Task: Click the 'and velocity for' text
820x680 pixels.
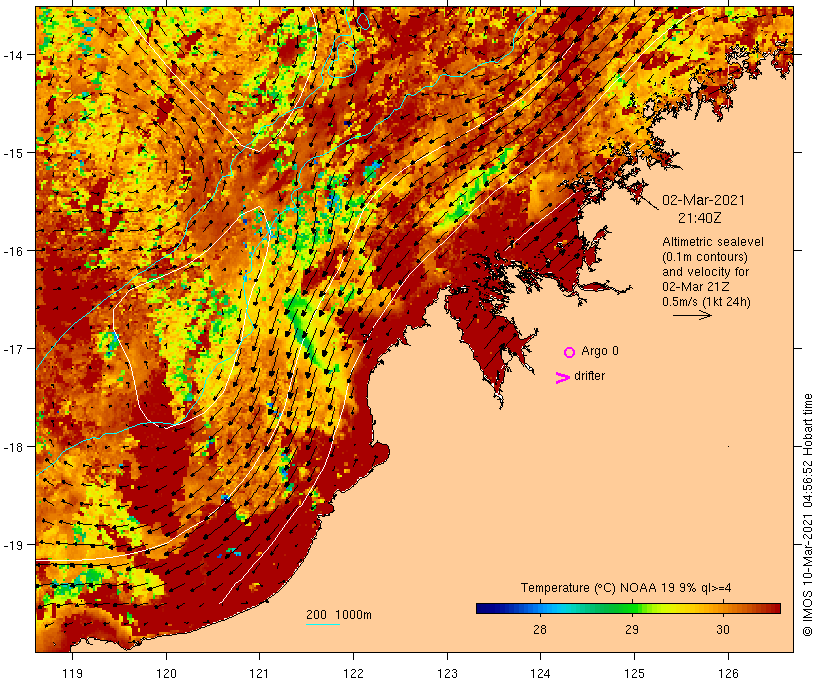Action: [705, 271]
